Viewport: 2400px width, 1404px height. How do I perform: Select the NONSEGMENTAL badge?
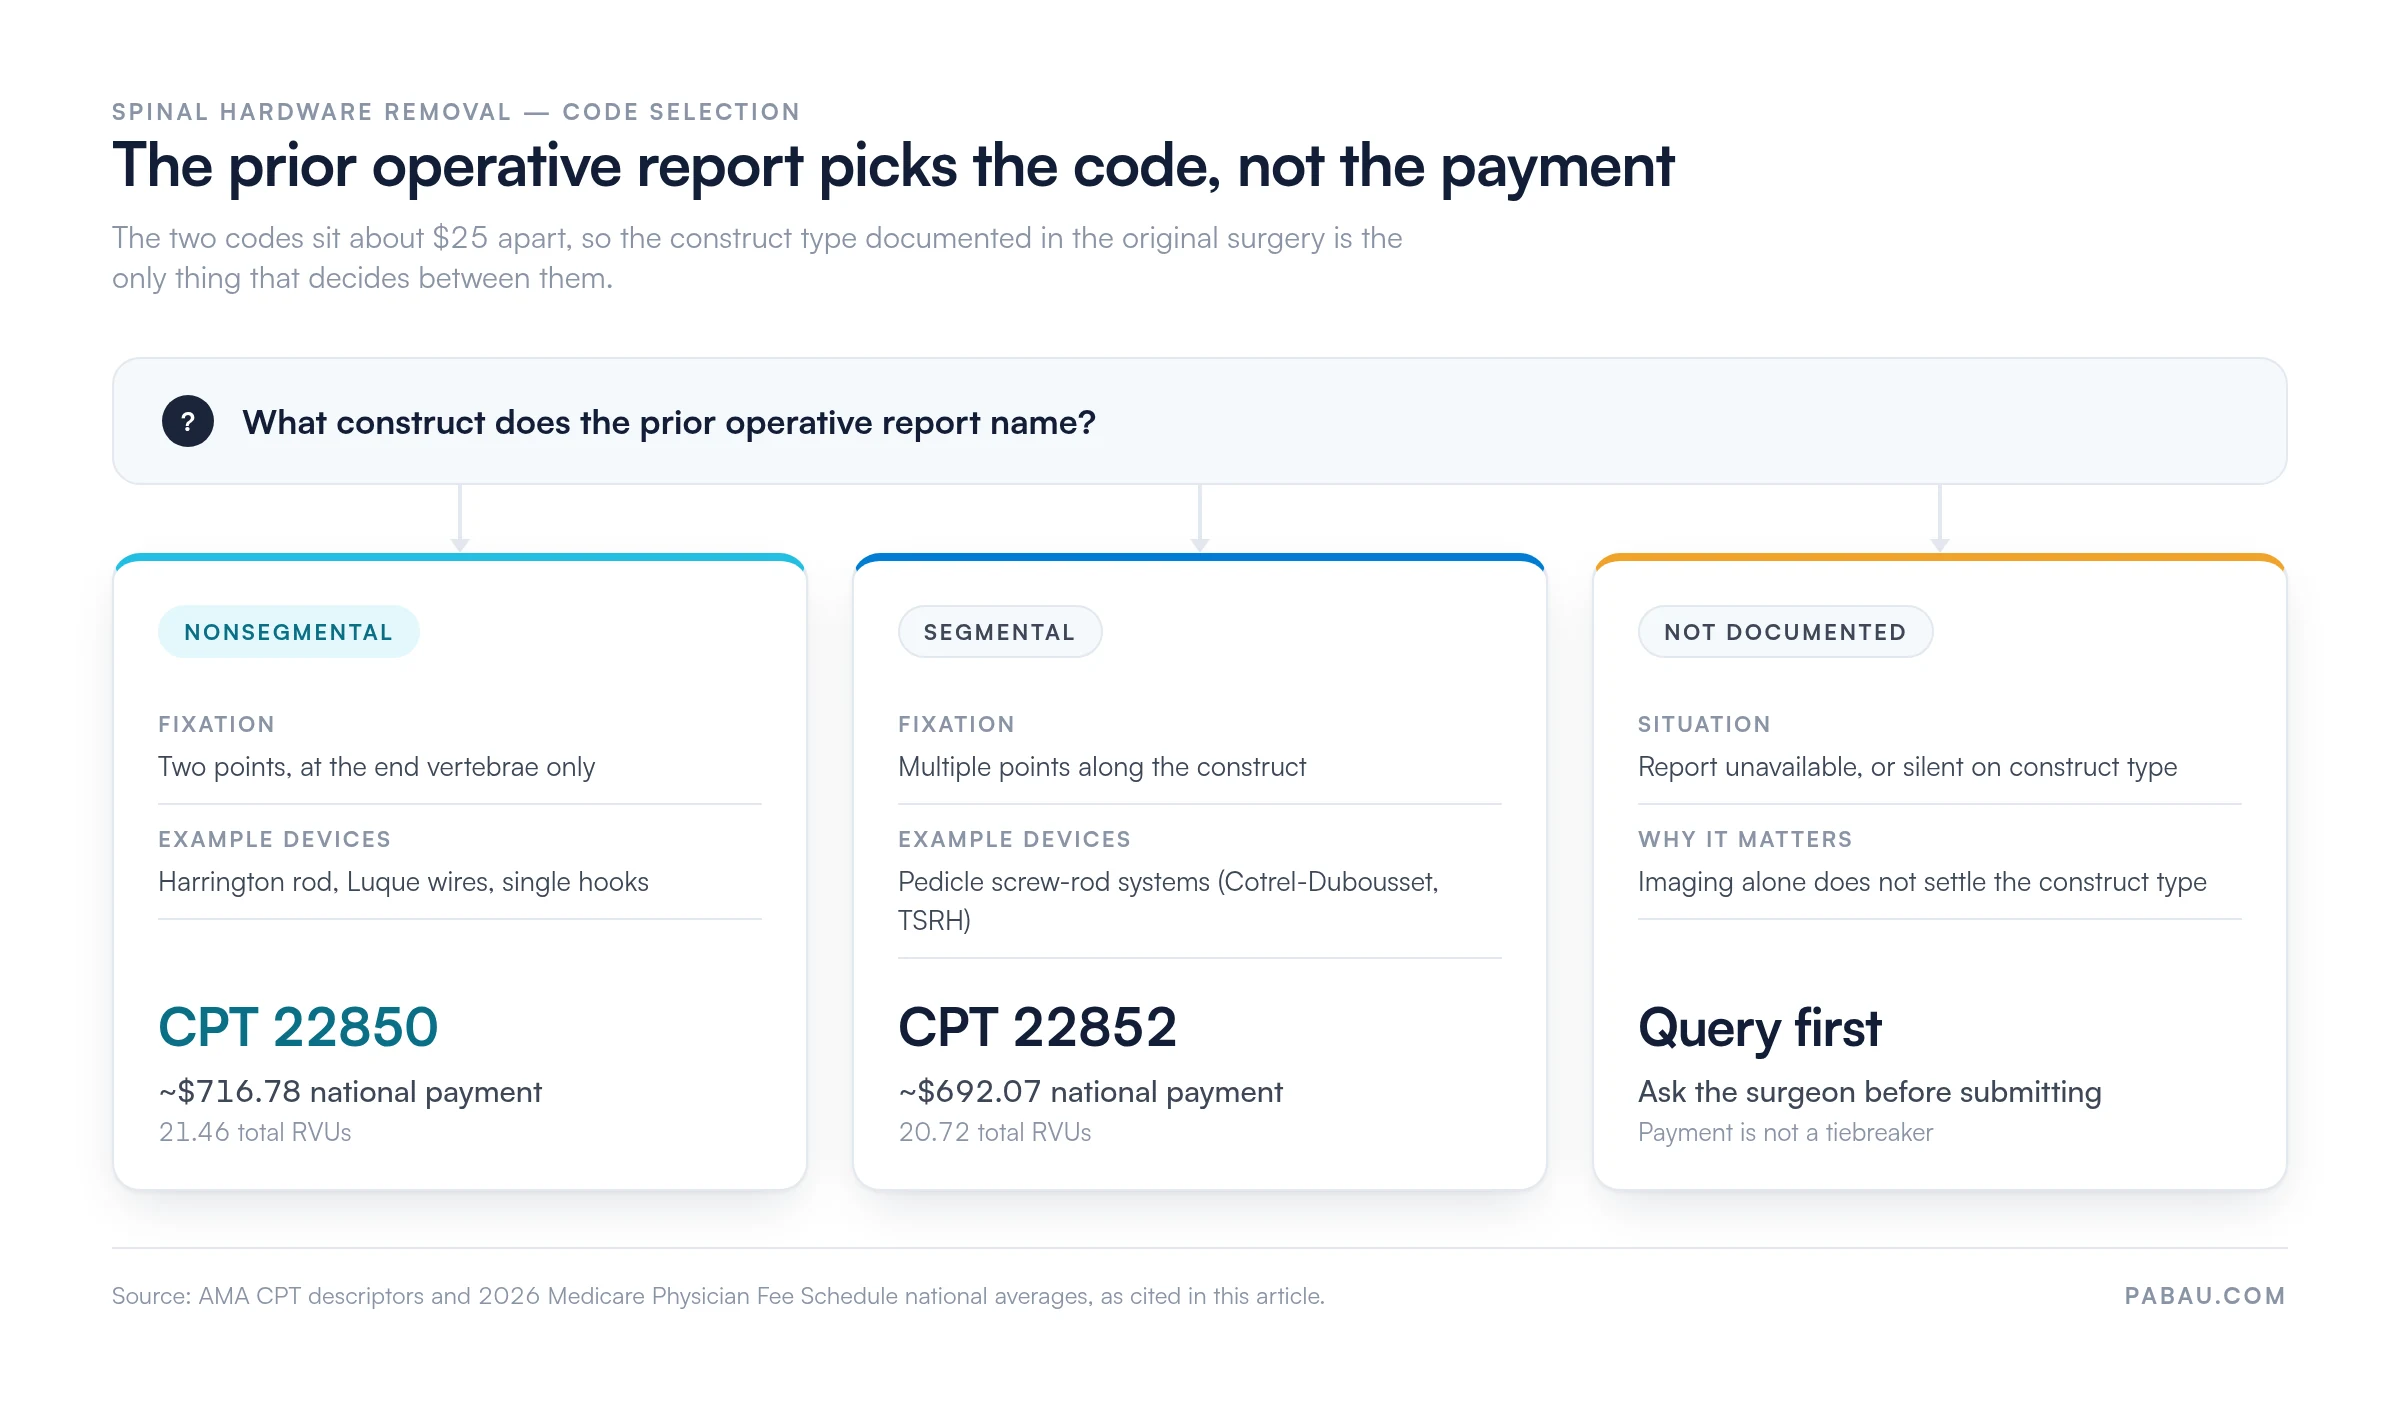(289, 632)
